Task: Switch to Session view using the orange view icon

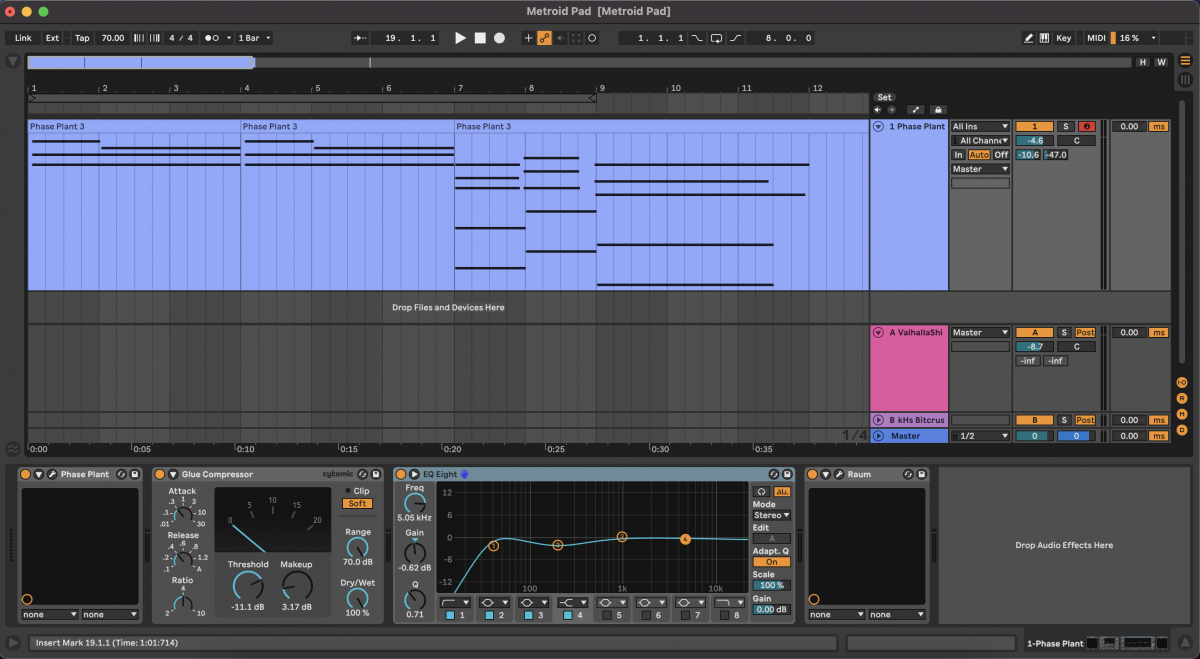Action: [x=1185, y=61]
